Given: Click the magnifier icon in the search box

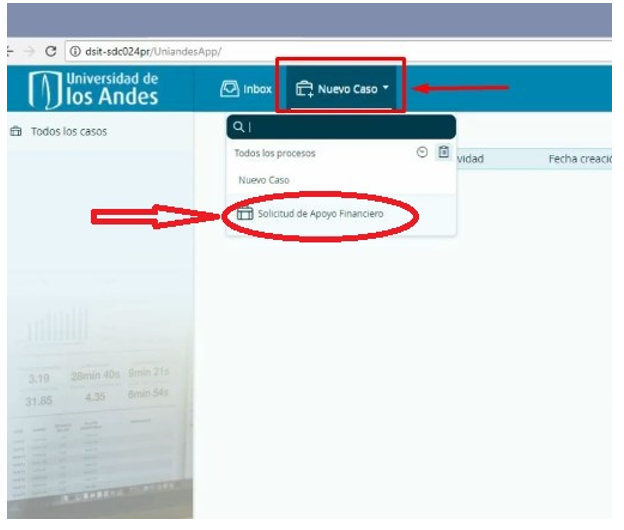Looking at the screenshot, I should pyautogui.click(x=239, y=127).
